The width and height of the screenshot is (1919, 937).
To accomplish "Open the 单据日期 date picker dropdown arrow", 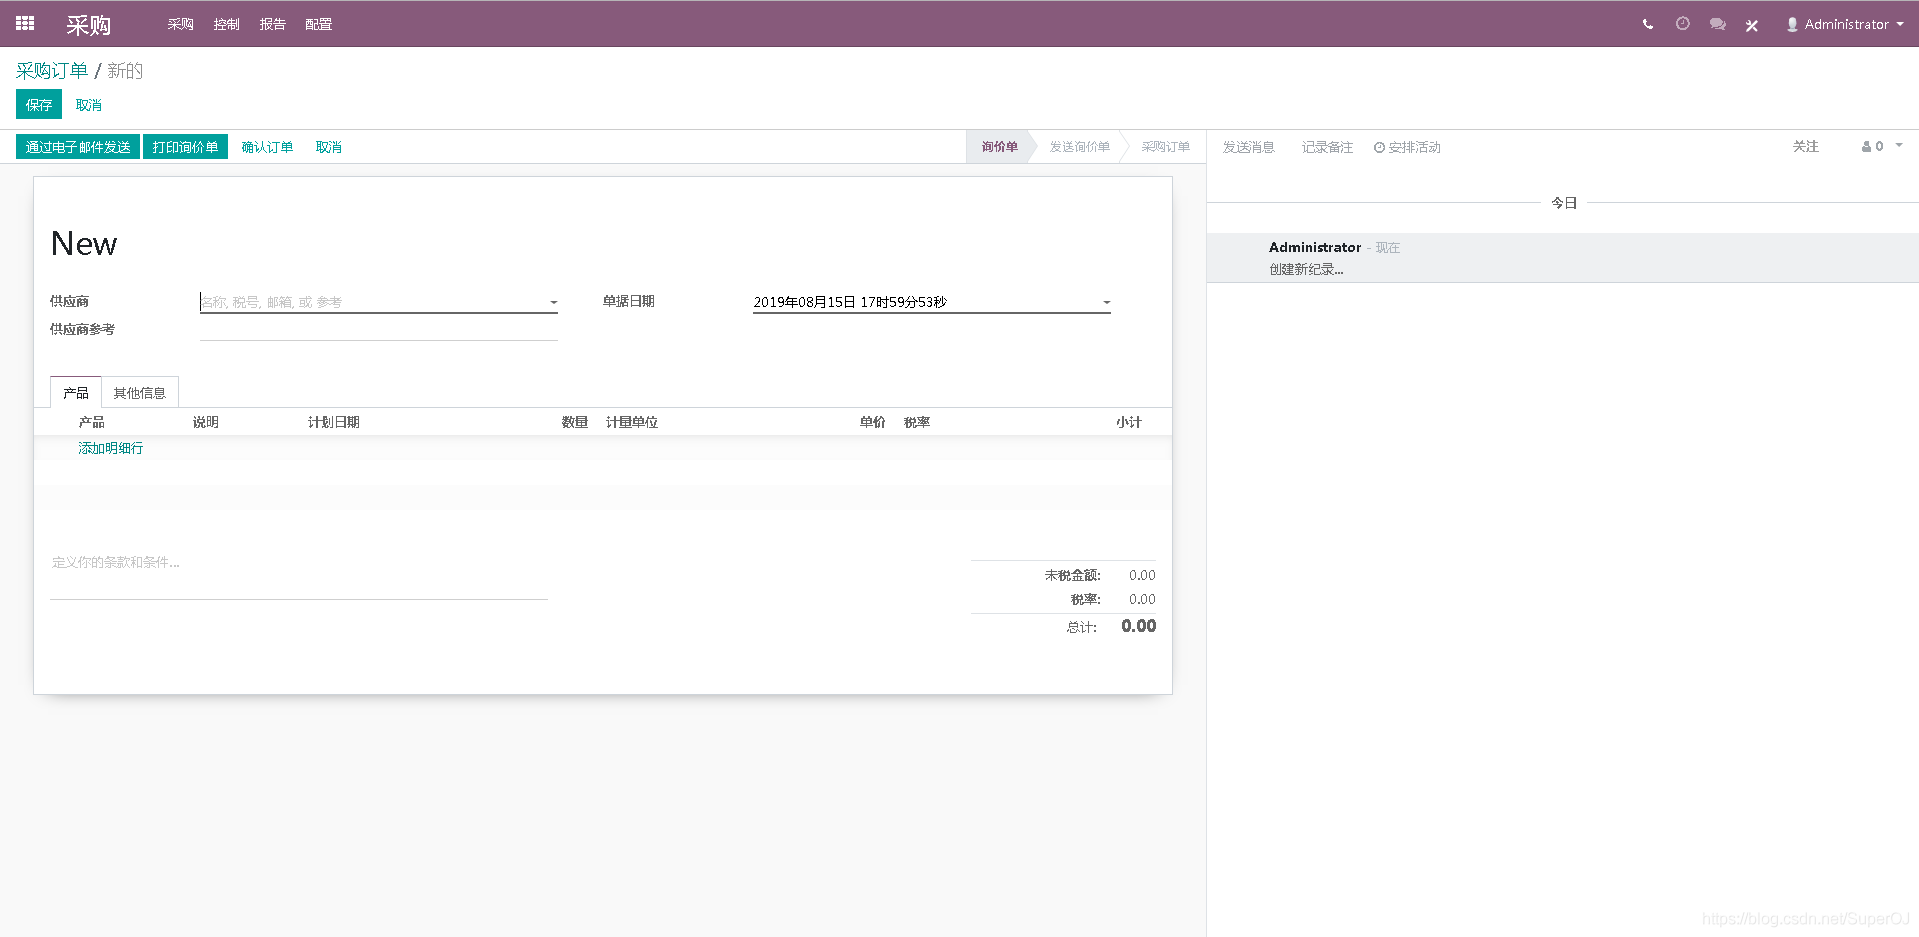I will 1106,302.
